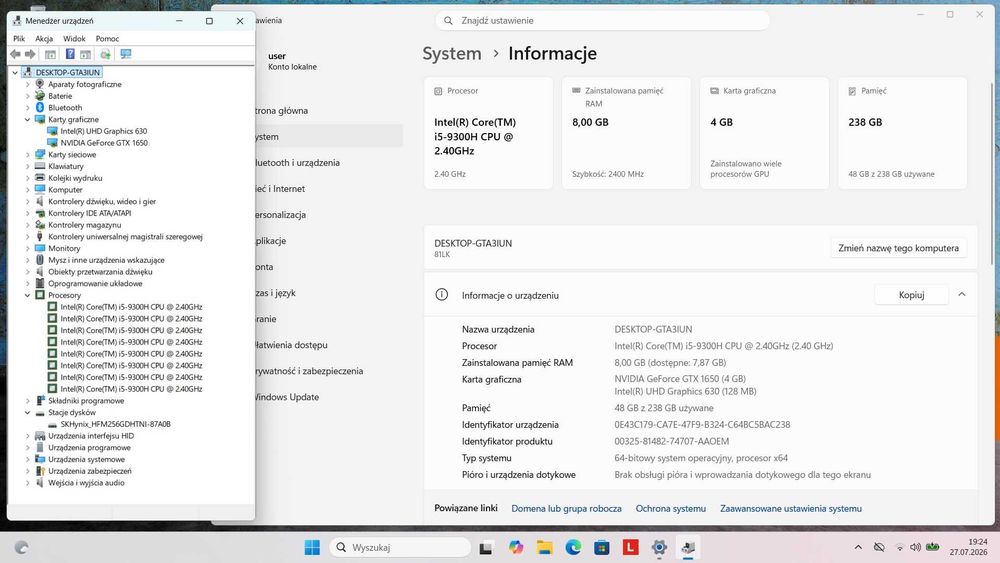
Task: Click the blue Help icon in Device Manager toolbar
Action: coord(70,54)
